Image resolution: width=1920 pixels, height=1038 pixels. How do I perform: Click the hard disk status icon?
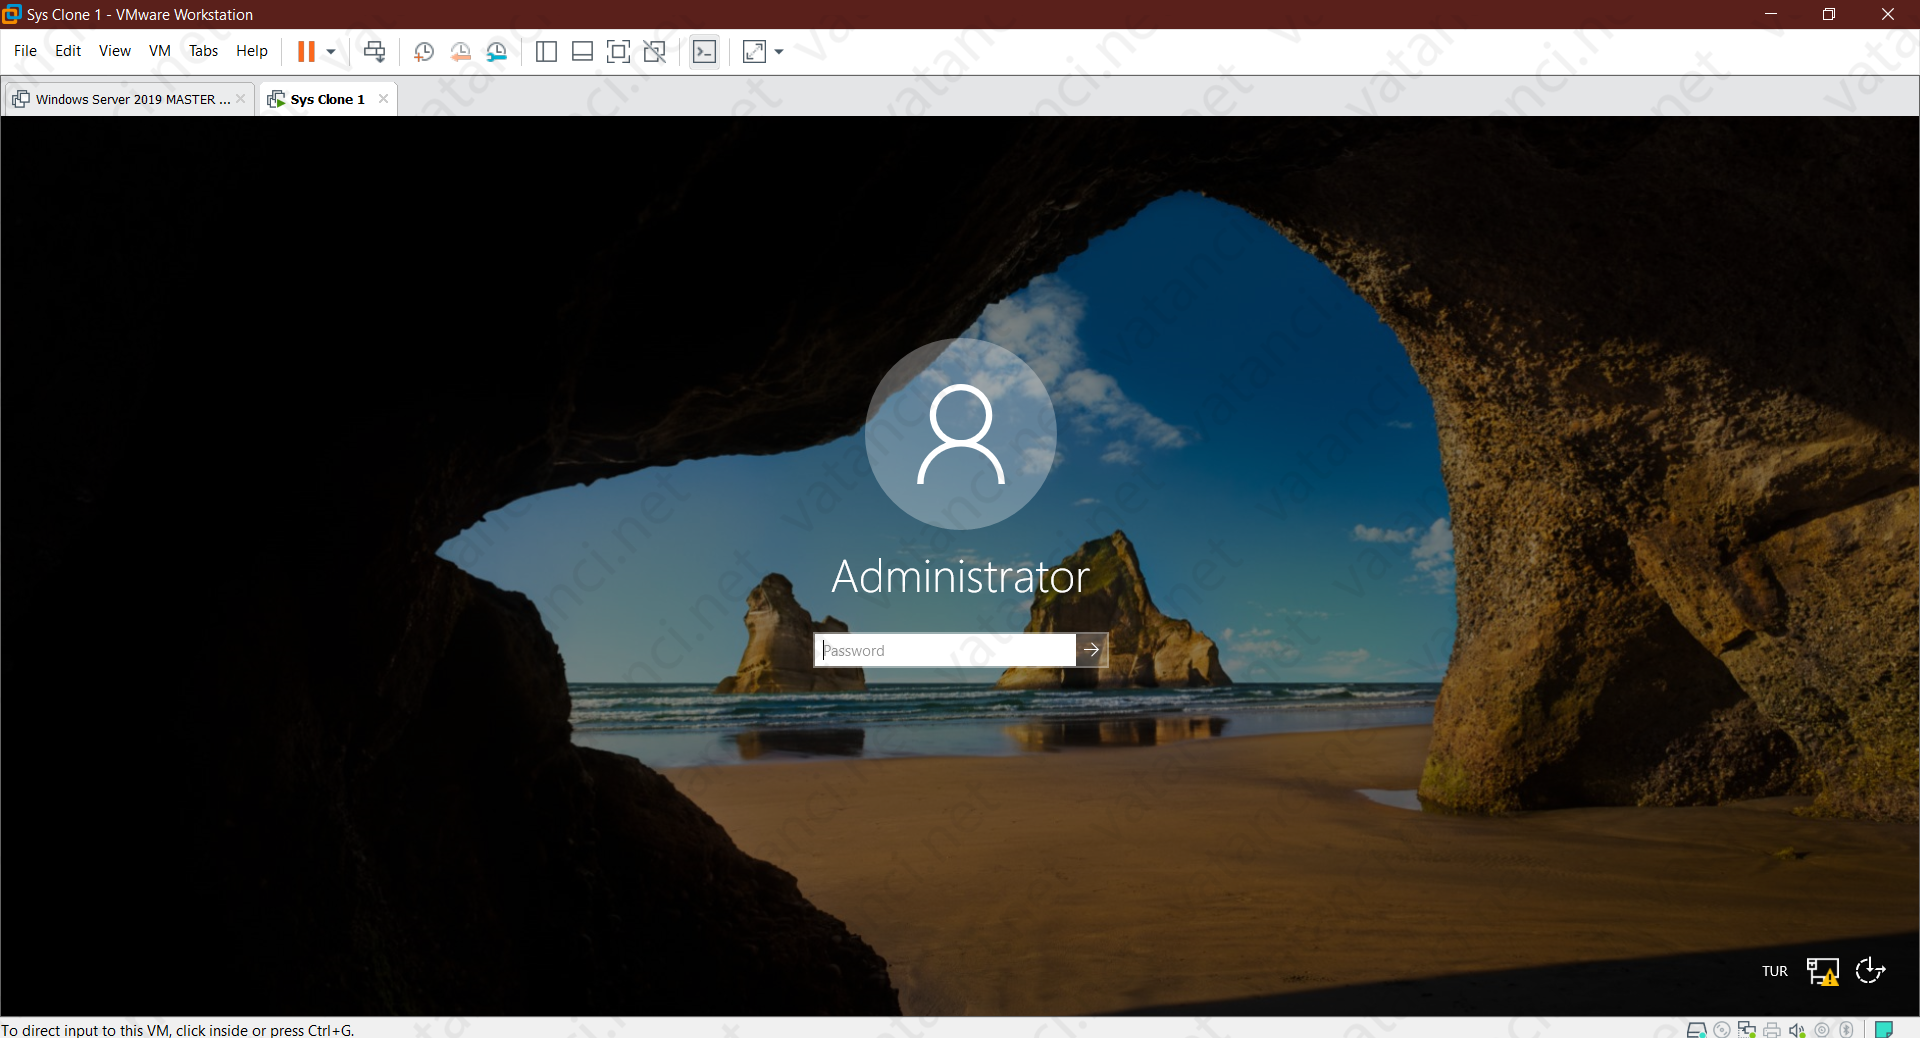coord(1696,1029)
